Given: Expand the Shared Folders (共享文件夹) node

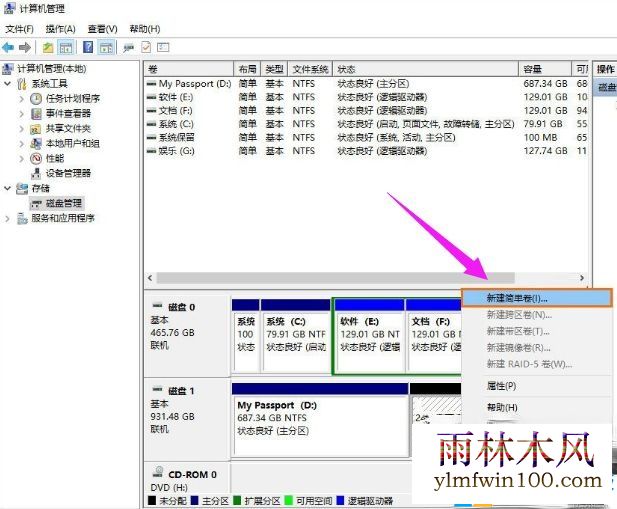Looking at the screenshot, I should [22, 129].
